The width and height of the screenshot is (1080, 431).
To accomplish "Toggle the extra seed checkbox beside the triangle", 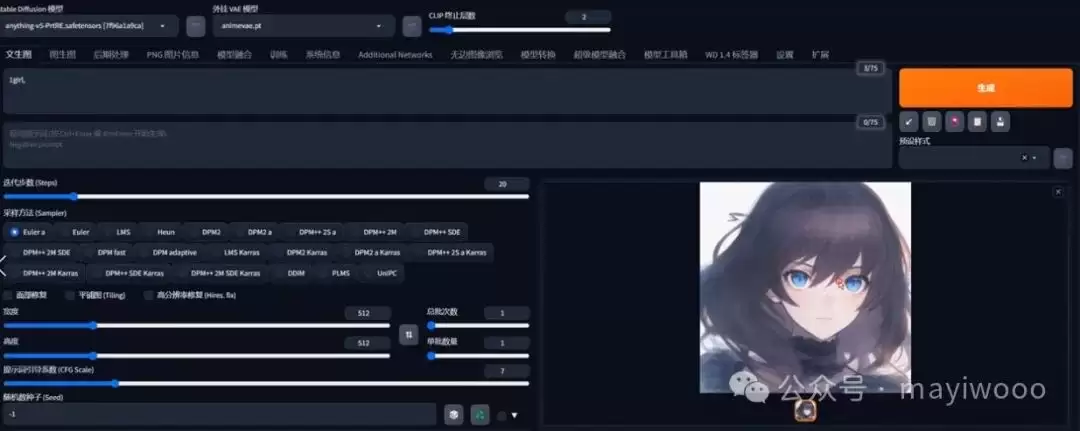I will pos(501,415).
